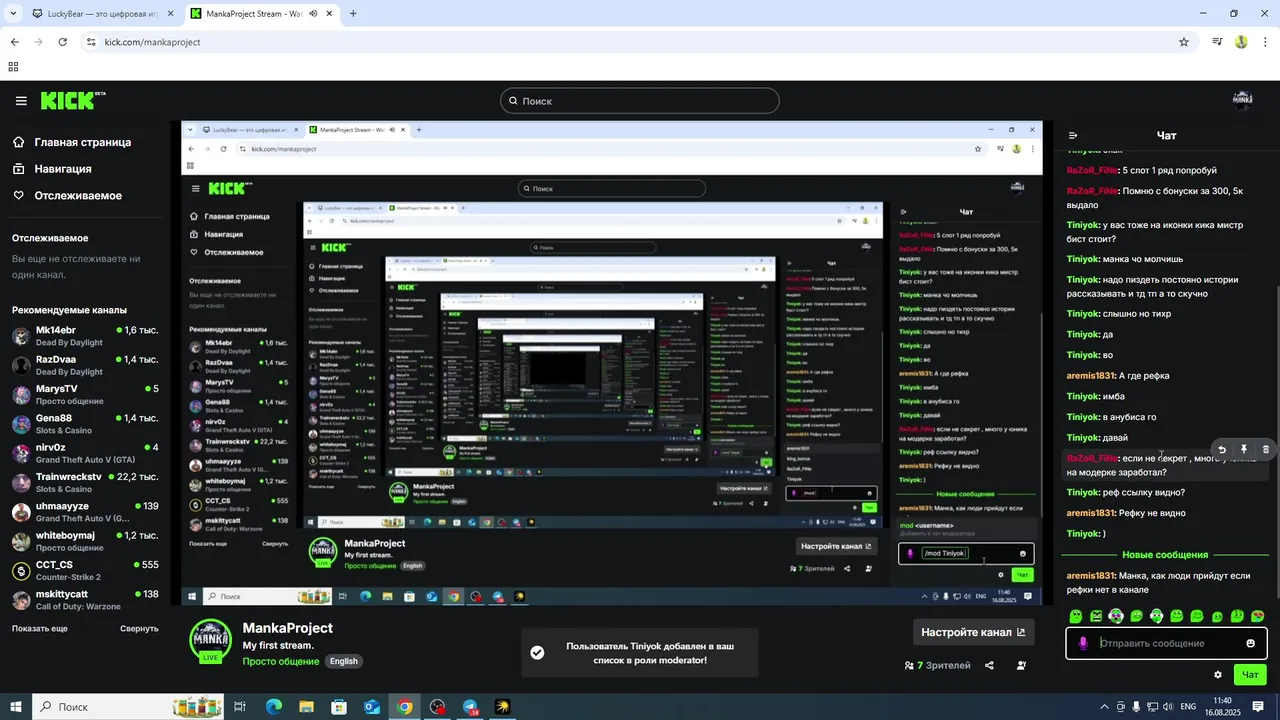Open the Mk14ebr recommended channel
This screenshot has height=720, width=1280.
[85, 336]
